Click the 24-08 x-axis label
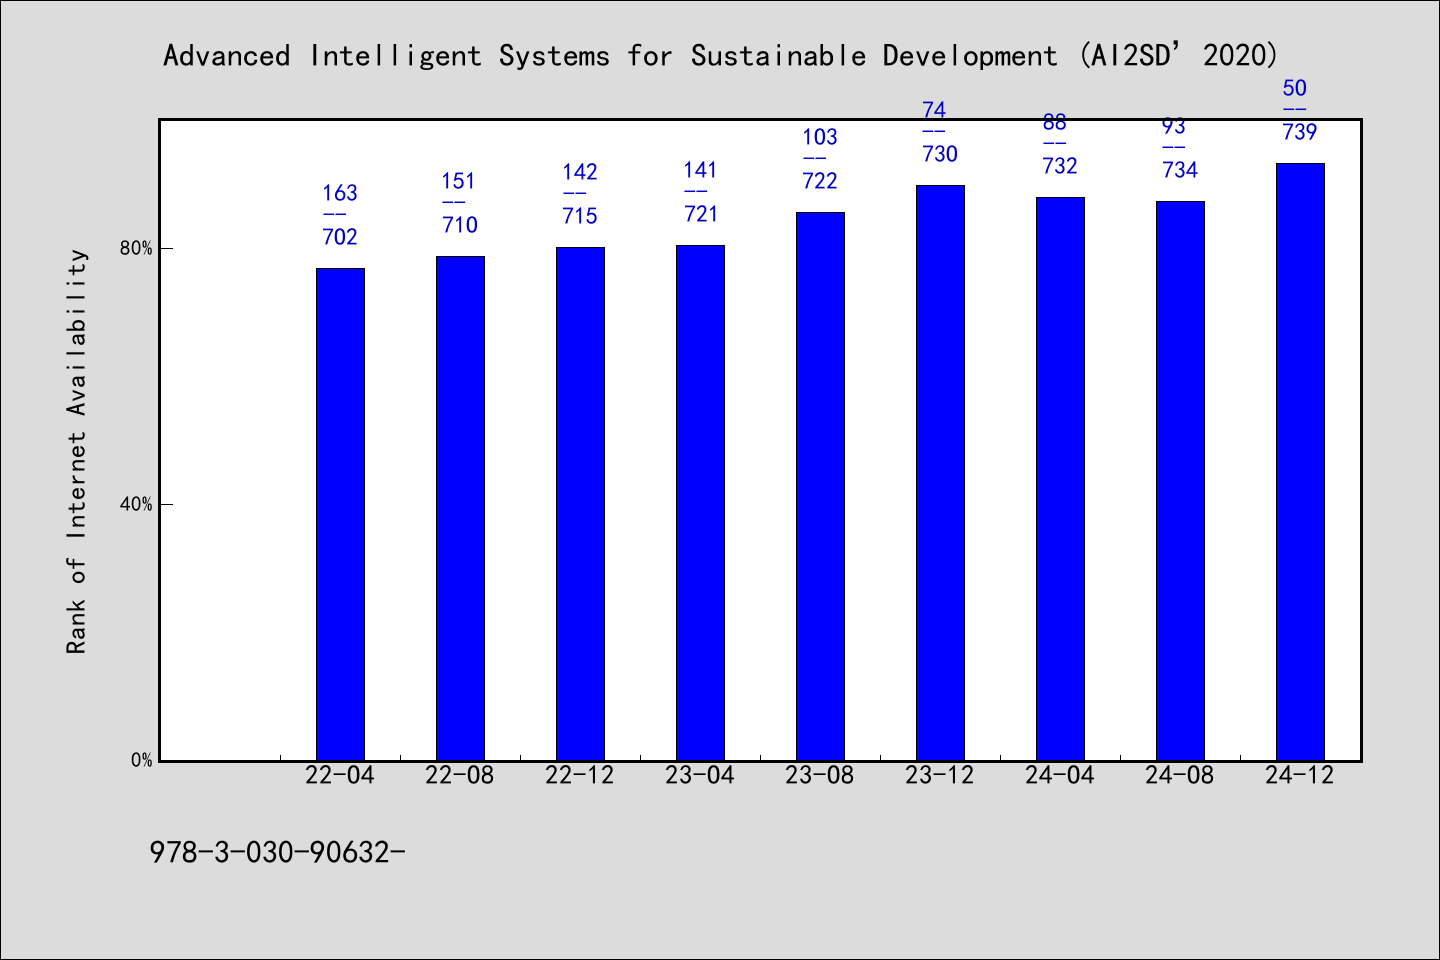The width and height of the screenshot is (1440, 960). [x=1180, y=775]
